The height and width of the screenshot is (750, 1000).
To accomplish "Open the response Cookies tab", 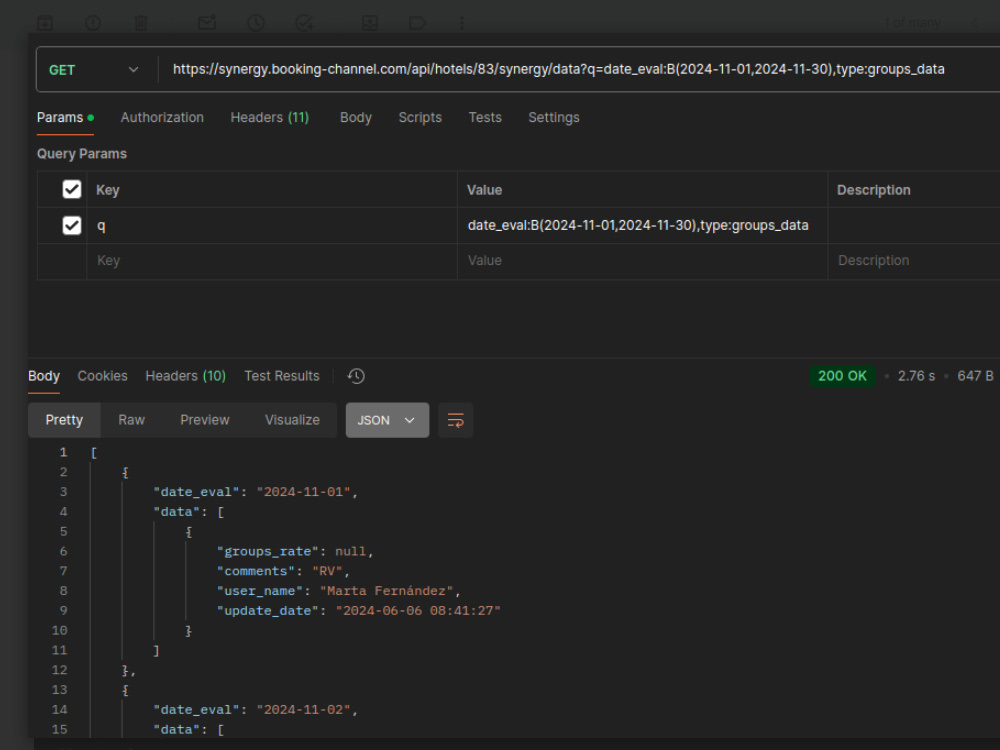I will coord(103,376).
